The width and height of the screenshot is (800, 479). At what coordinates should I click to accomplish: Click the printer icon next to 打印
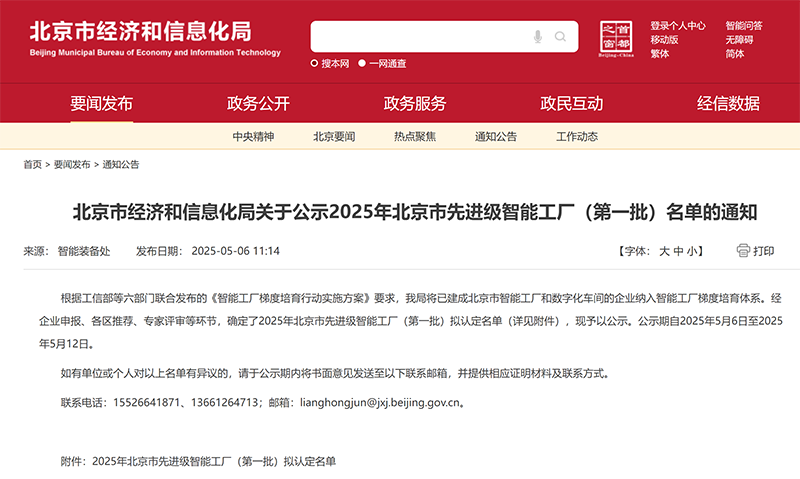coord(743,250)
